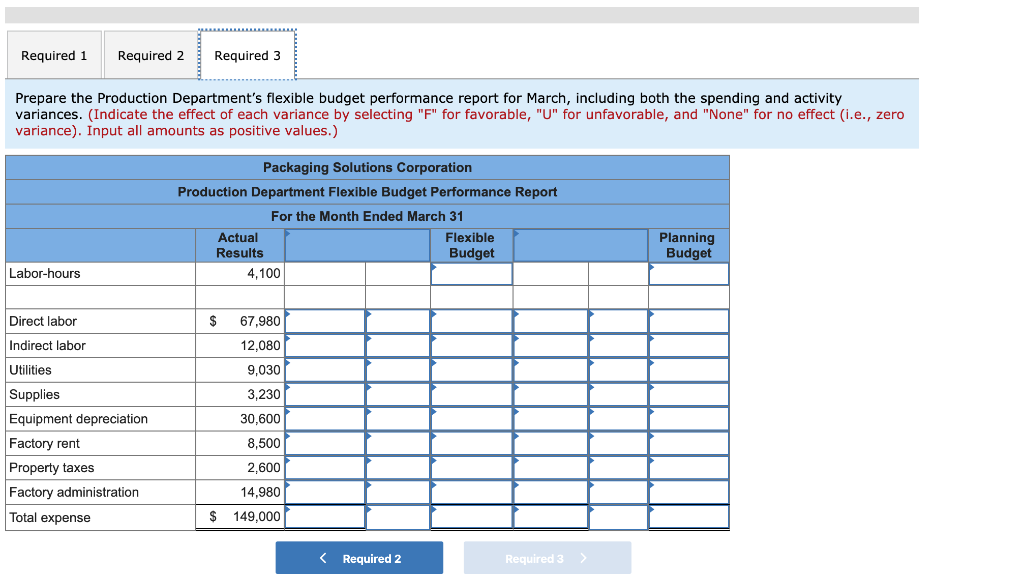Click Factory administration spending variance amount field

(x=325, y=492)
